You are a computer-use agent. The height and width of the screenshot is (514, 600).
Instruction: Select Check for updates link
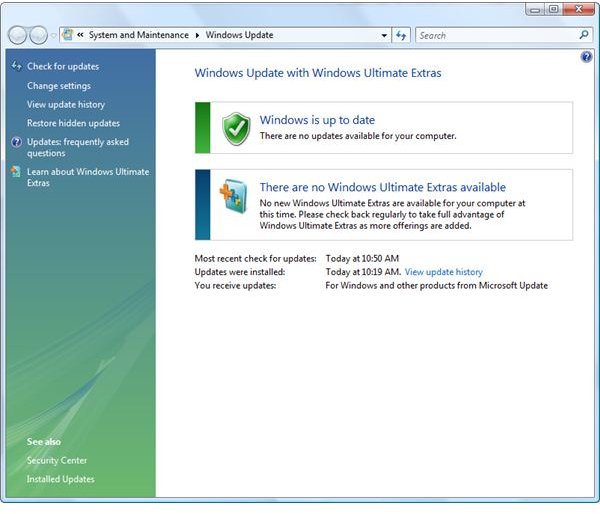63,66
